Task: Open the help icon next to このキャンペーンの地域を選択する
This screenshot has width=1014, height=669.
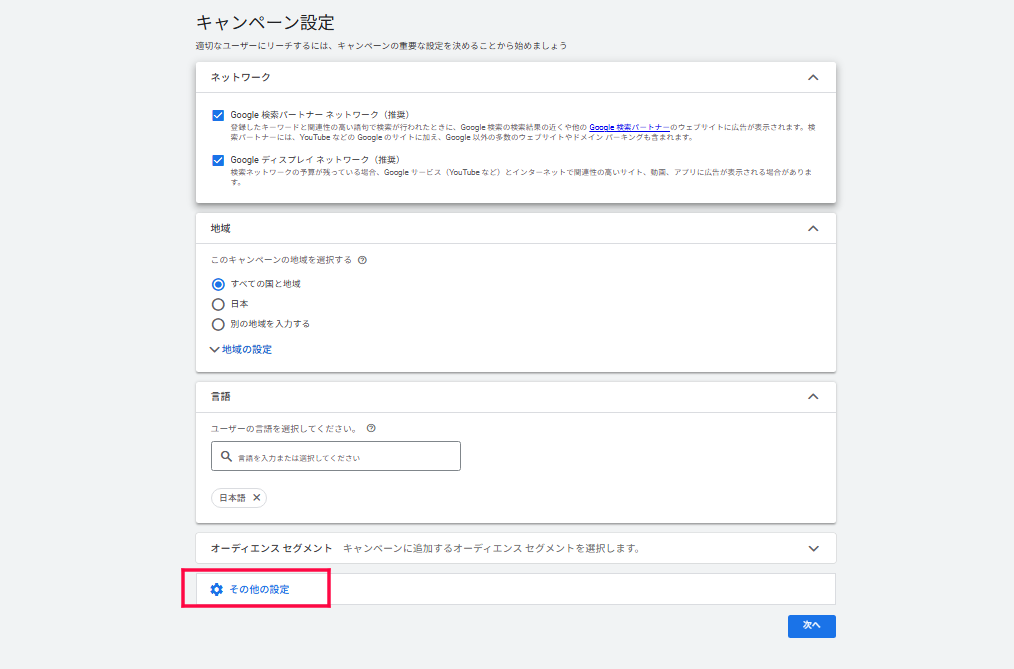Action: pyautogui.click(x=361, y=259)
